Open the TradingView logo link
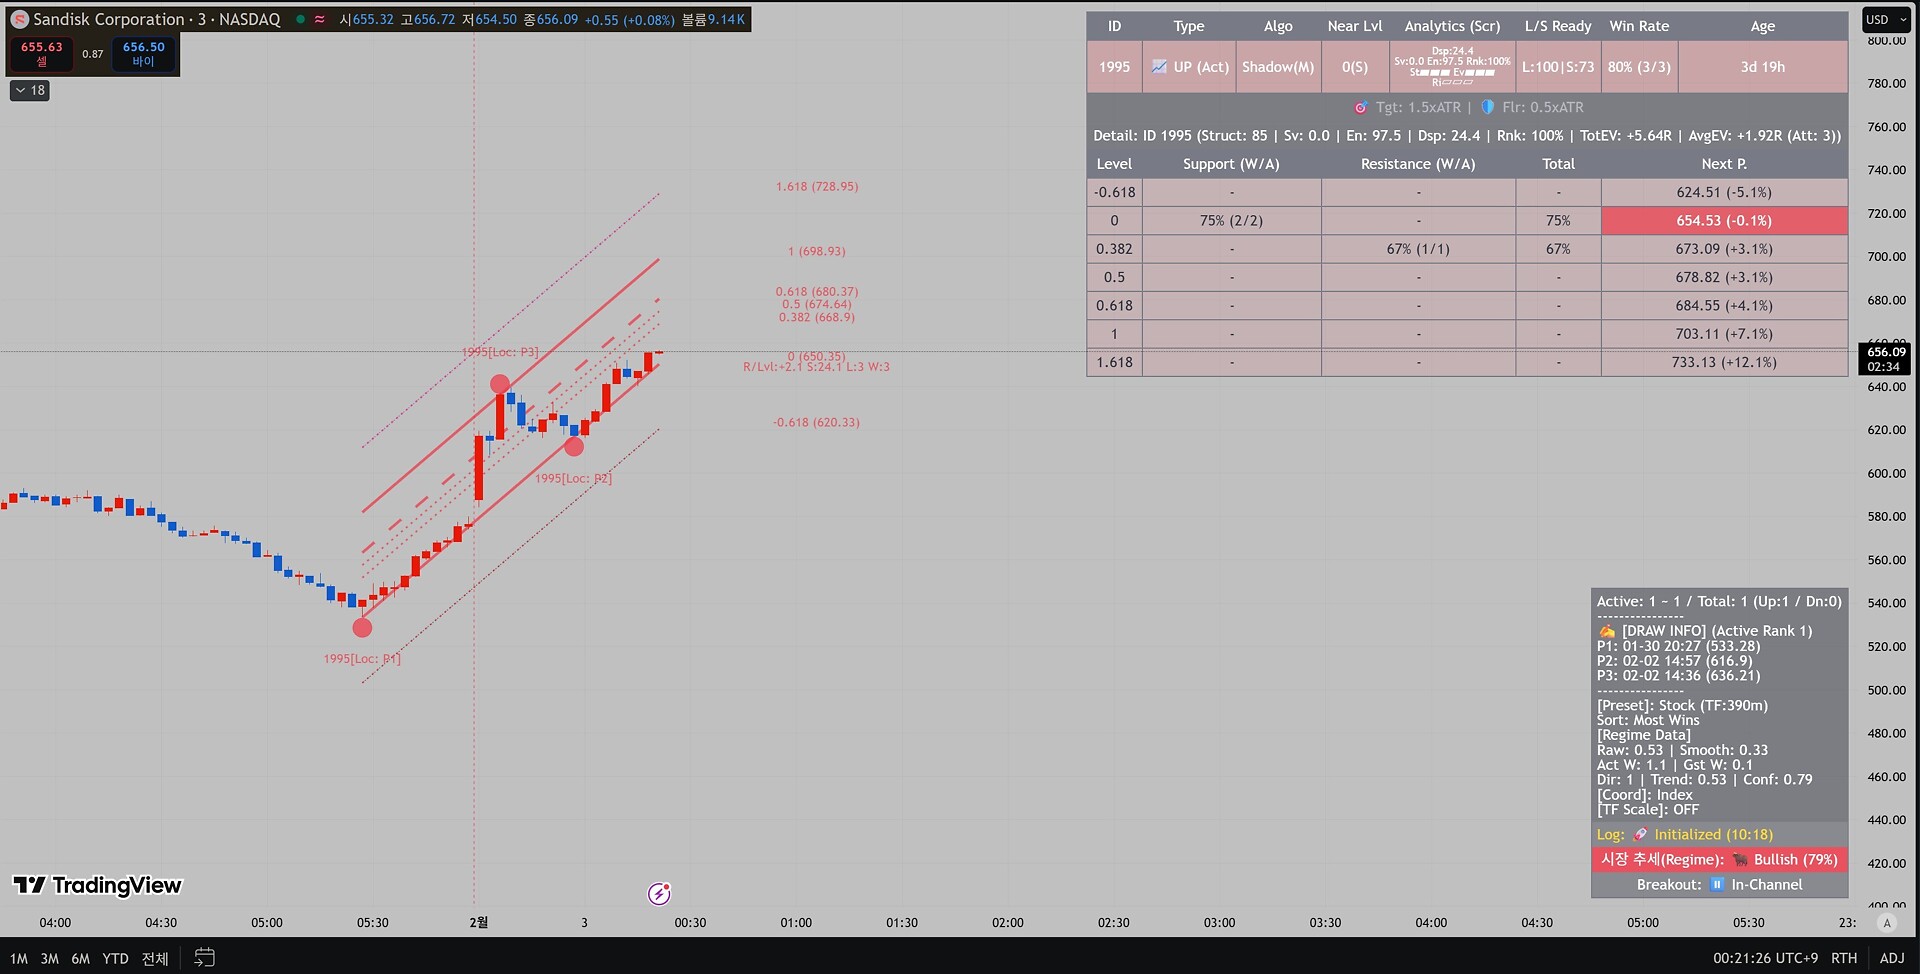The width and height of the screenshot is (1920, 974). 97,885
